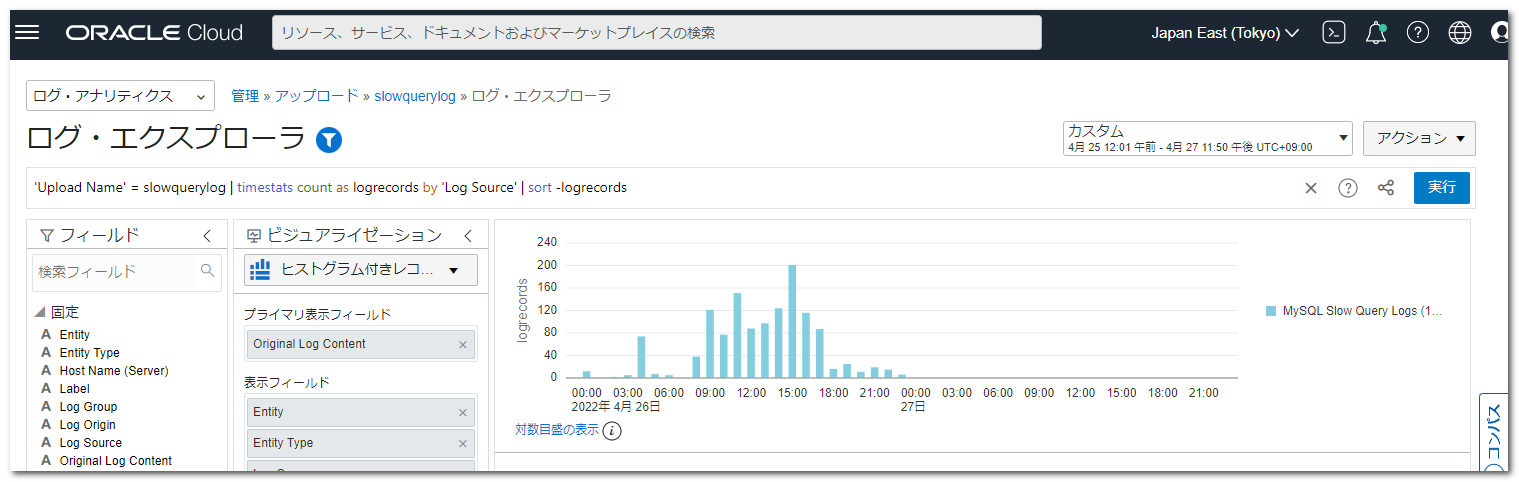Click the 実行 run button

1442,187
